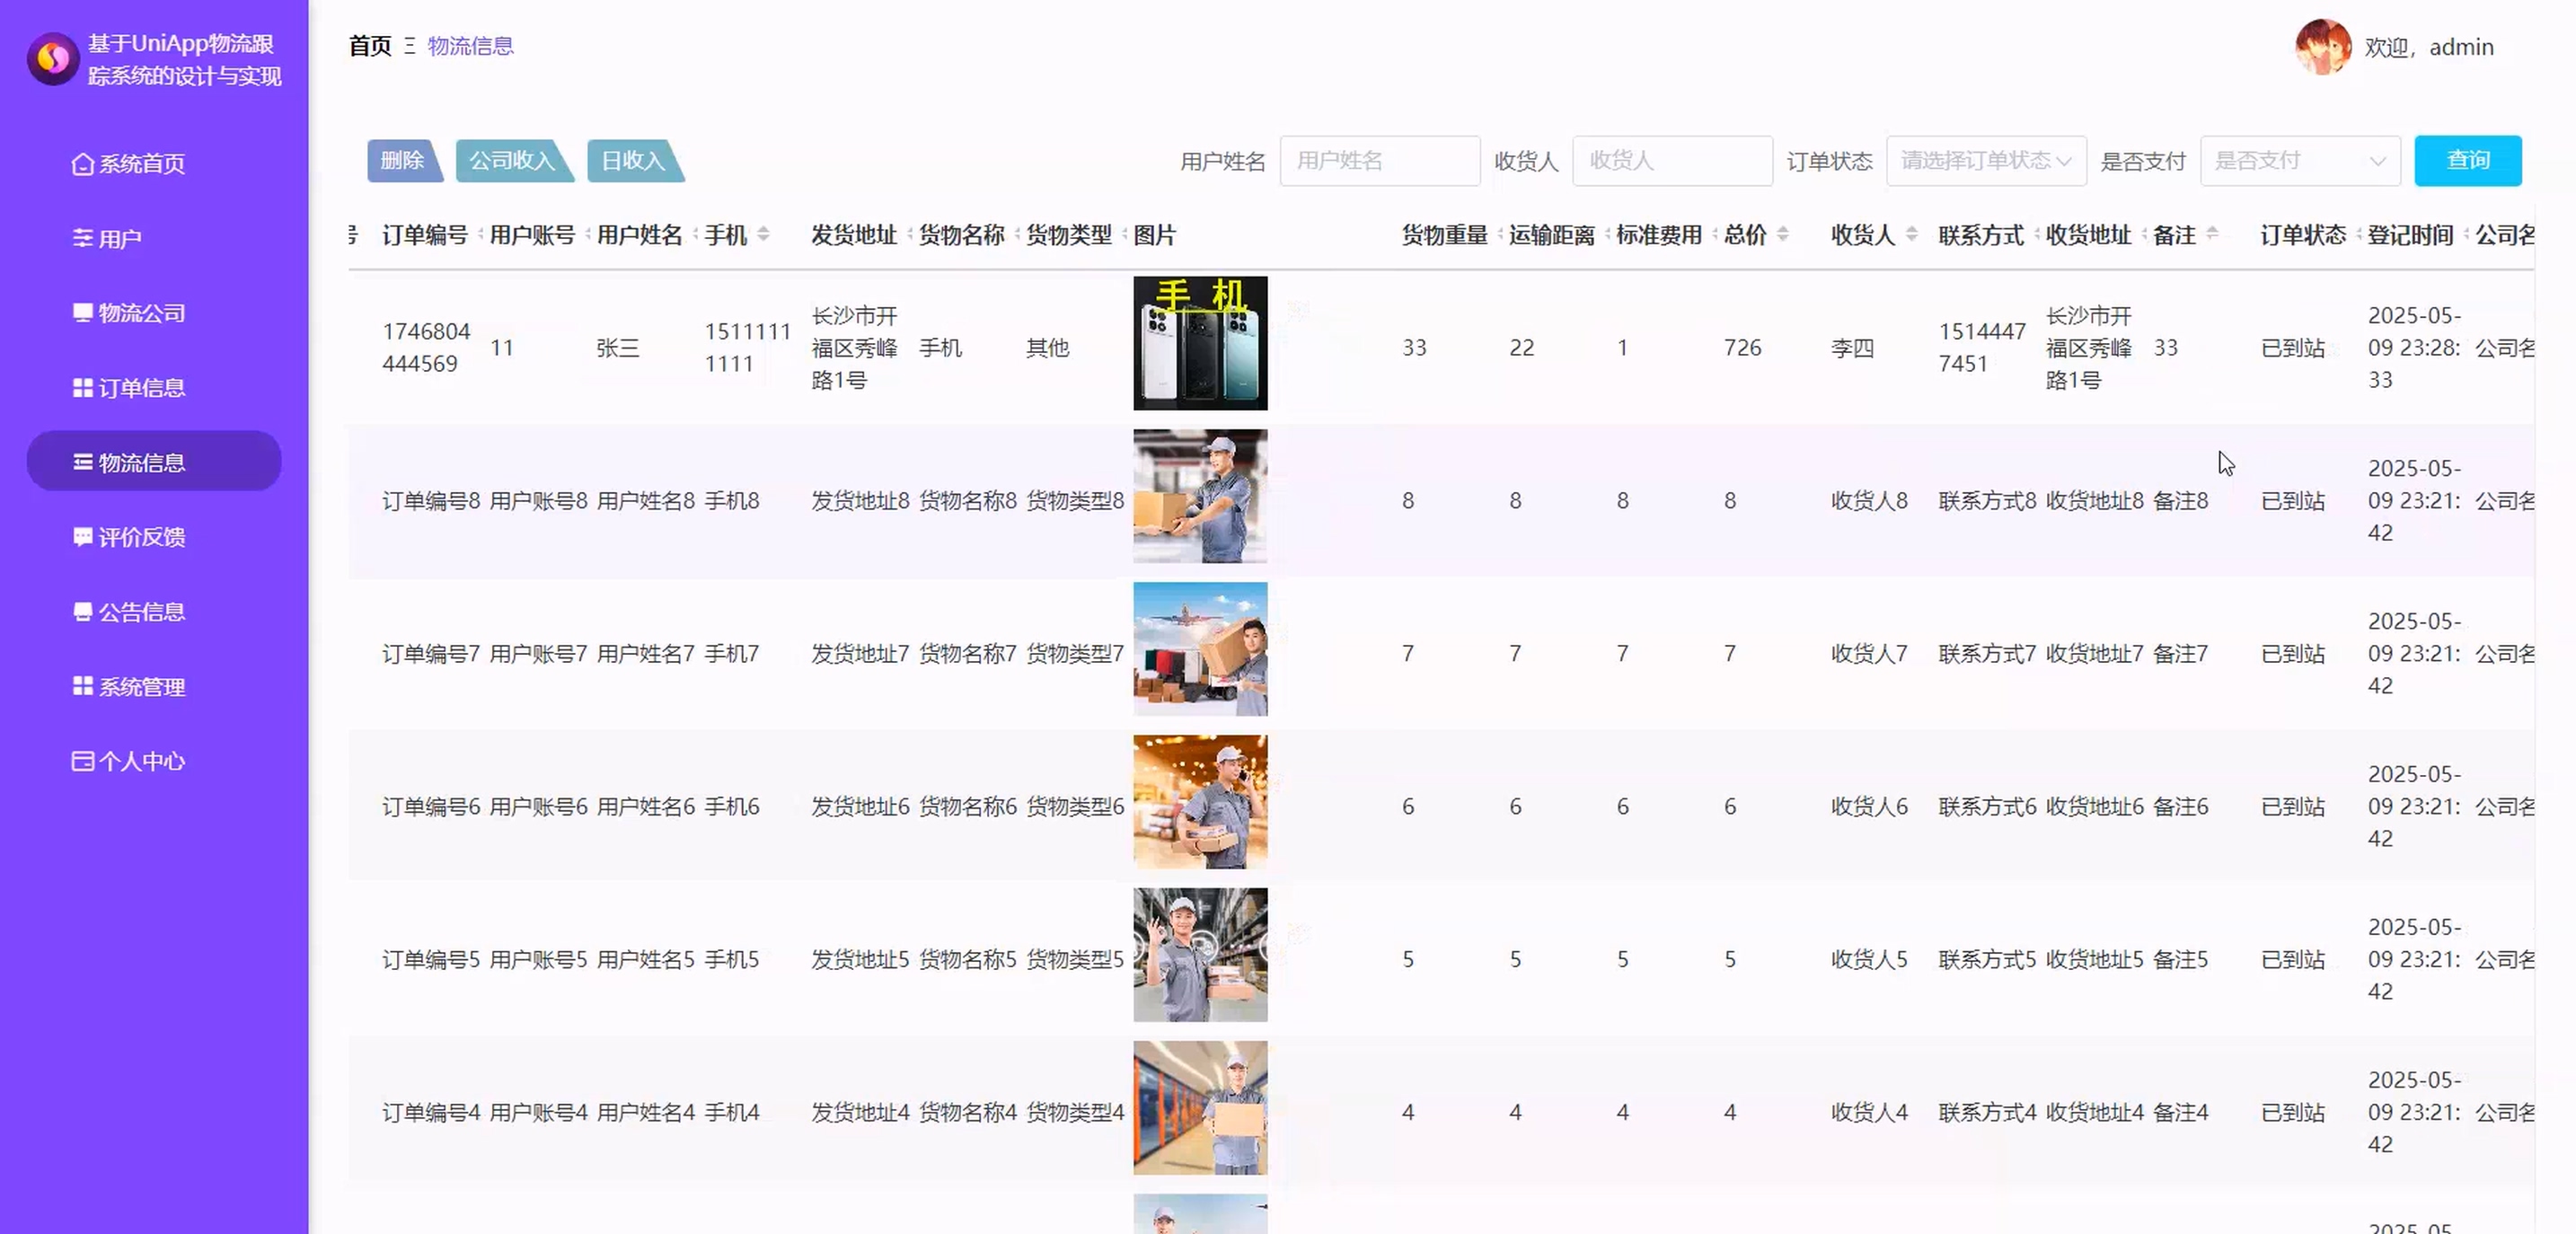Click the 删除 button
Screen dimensions: 2576x1234
coord(402,161)
